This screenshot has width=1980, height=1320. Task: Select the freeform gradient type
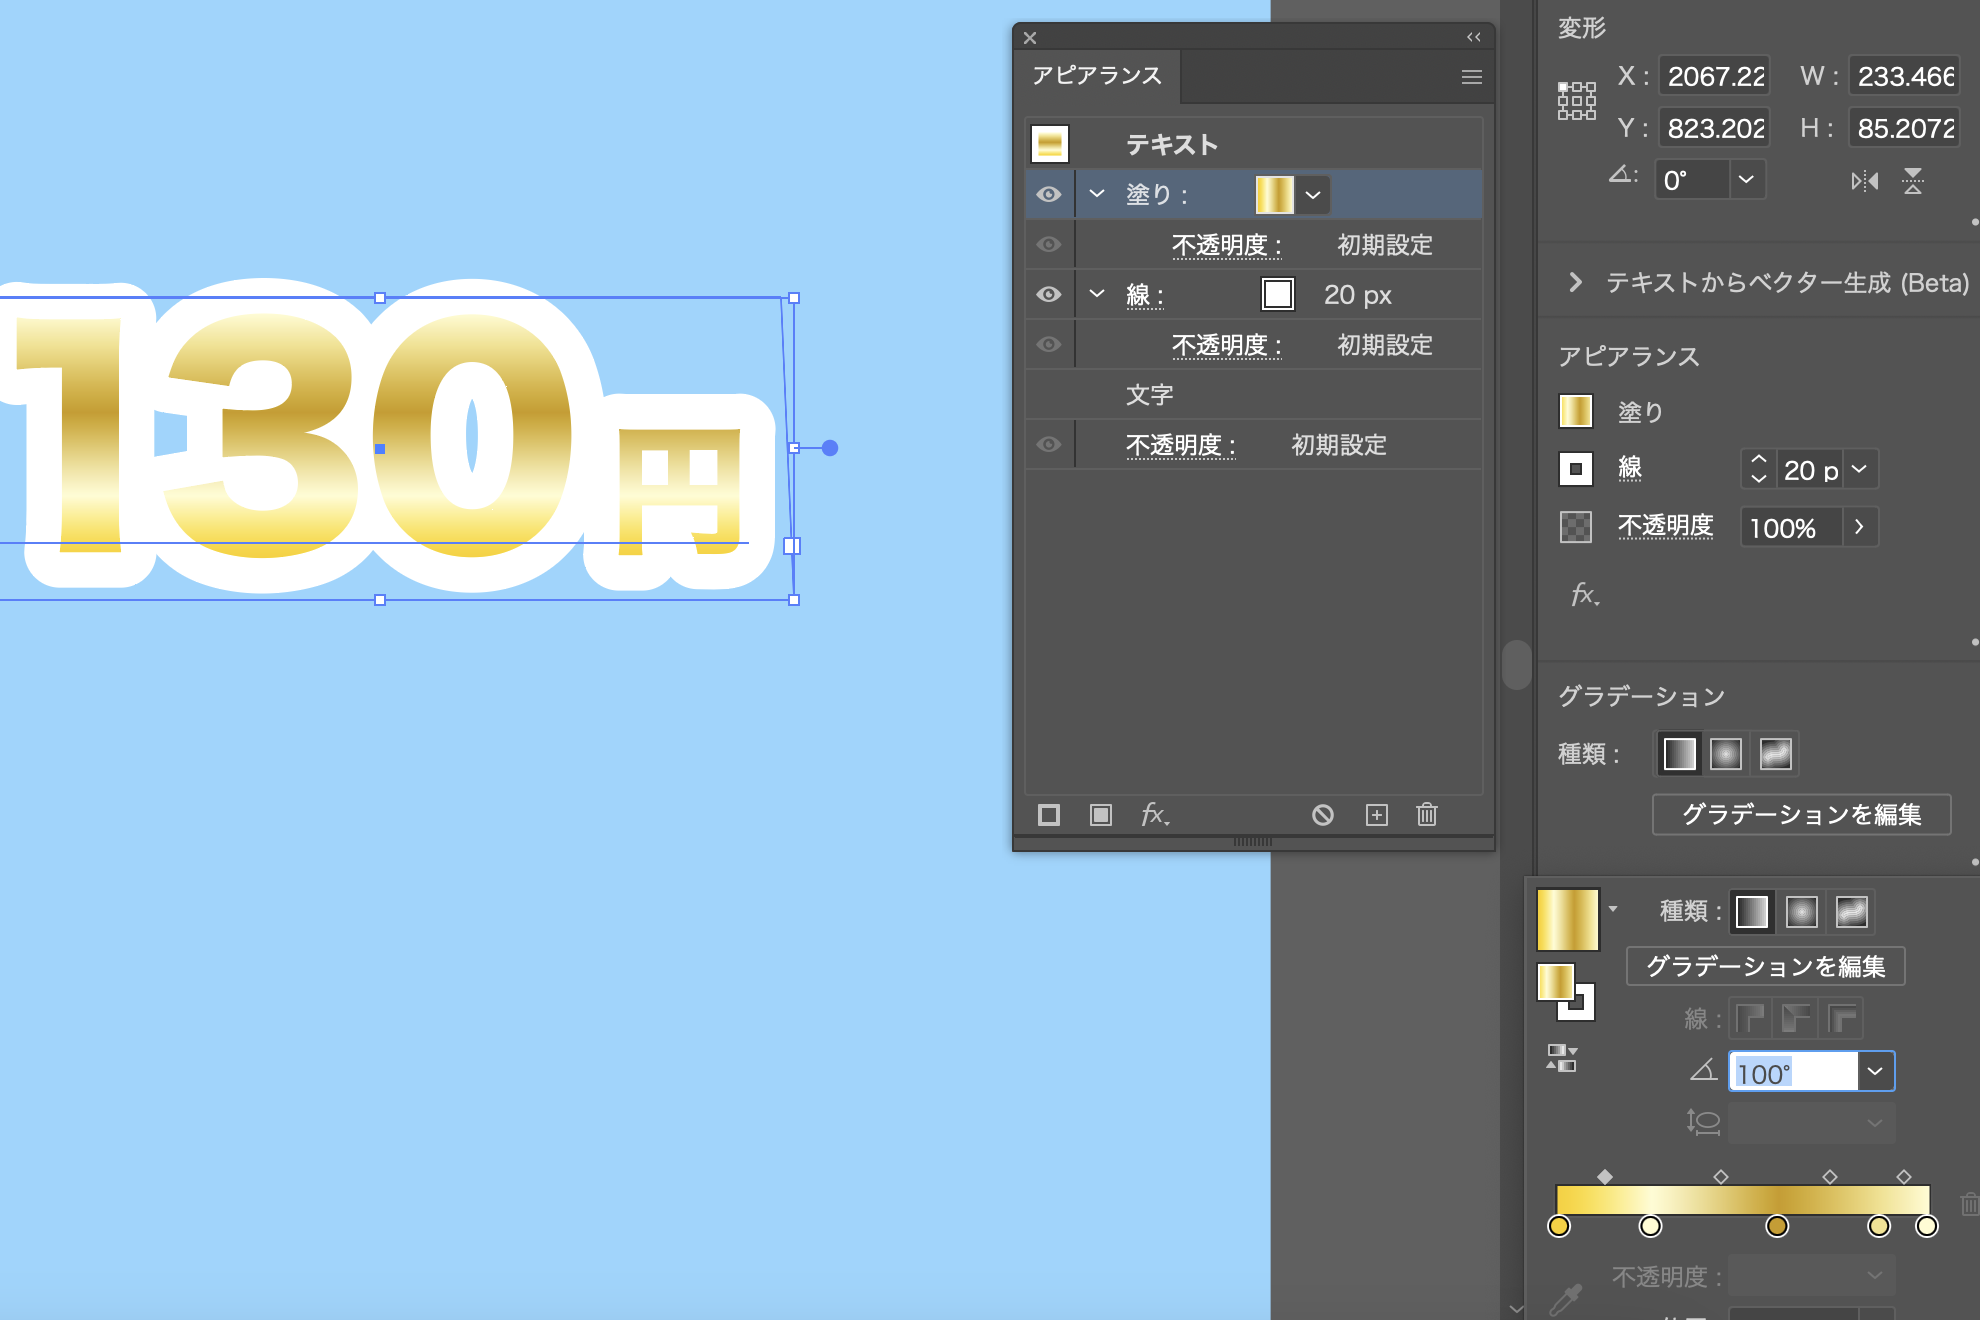pyautogui.click(x=1777, y=753)
